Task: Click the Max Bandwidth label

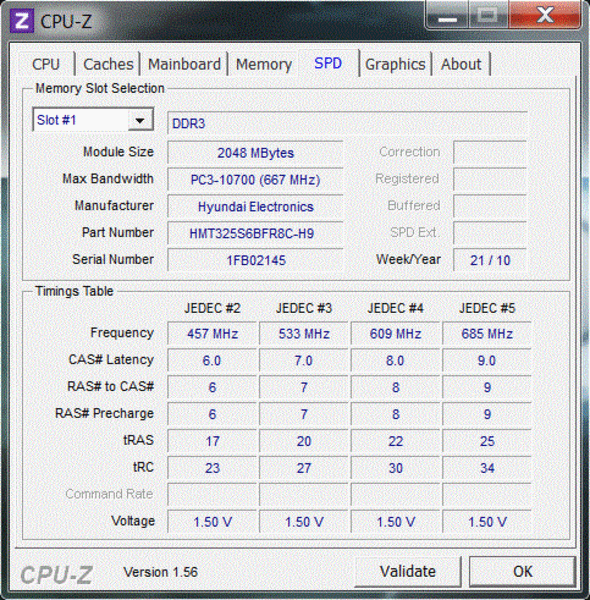Action: [108, 179]
